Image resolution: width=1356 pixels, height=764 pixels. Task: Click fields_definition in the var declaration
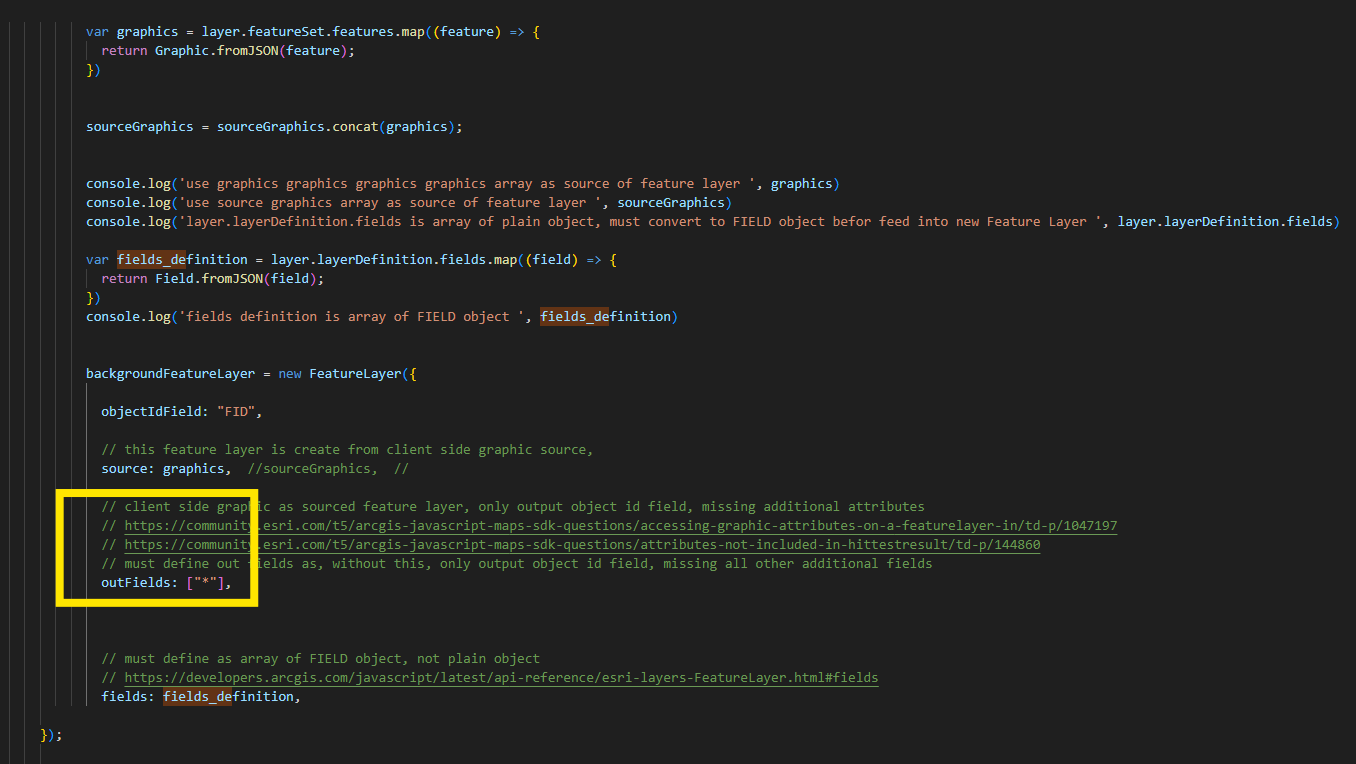(x=182, y=260)
